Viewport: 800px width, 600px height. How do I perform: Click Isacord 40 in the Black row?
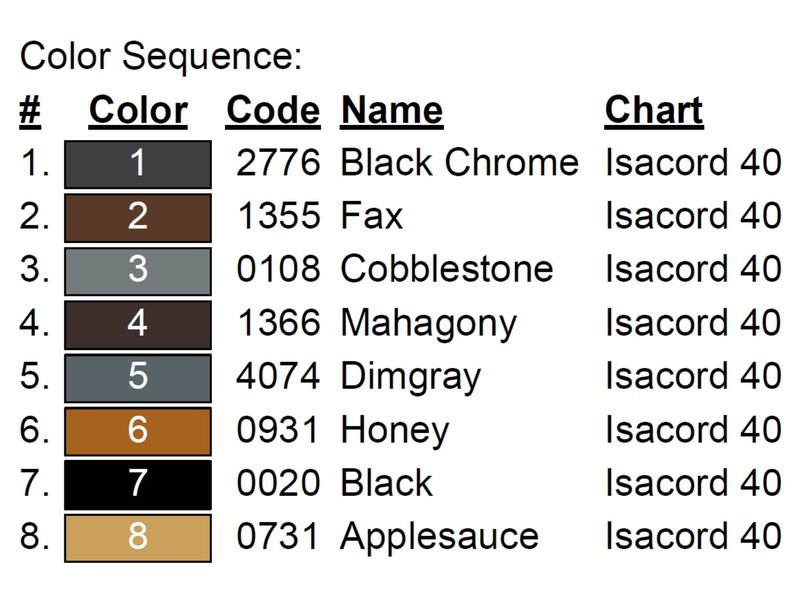693,483
